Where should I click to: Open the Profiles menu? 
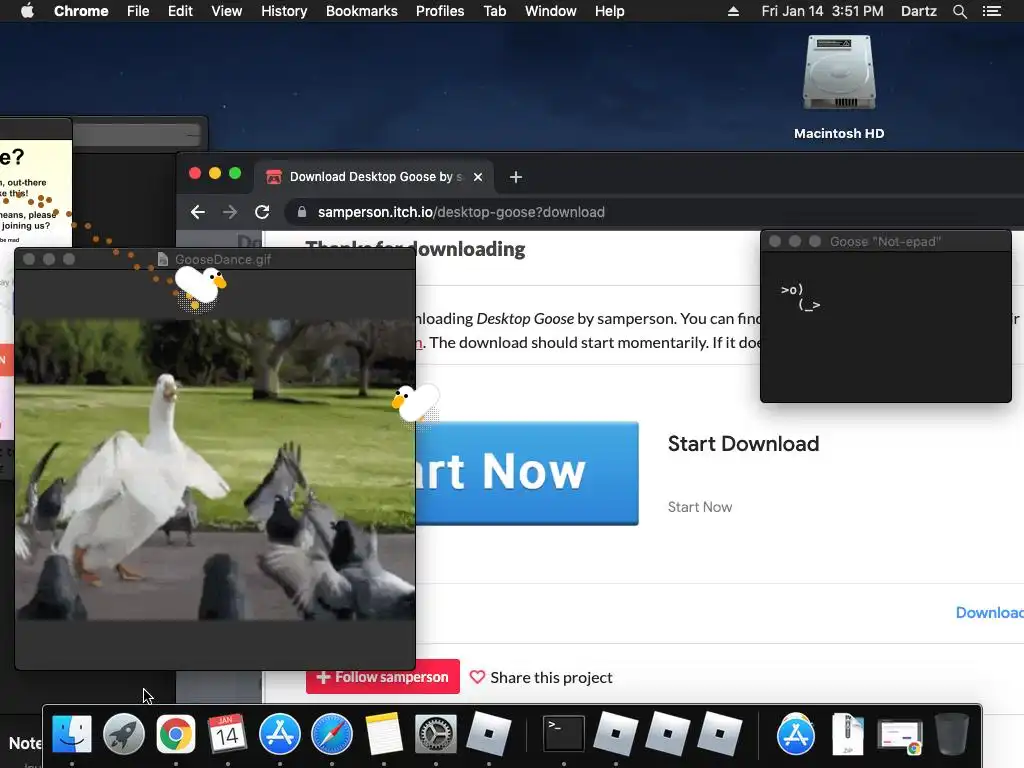coord(440,11)
